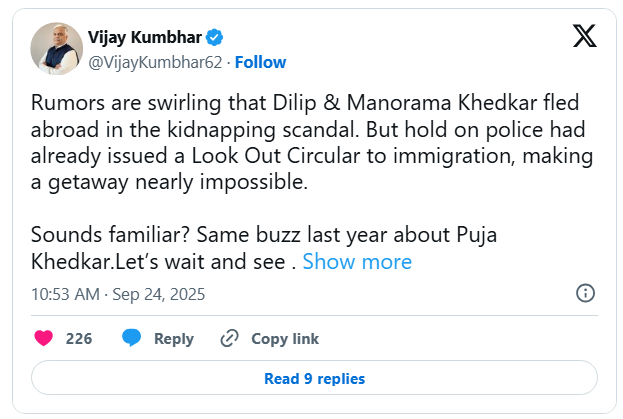
Task: Expand the tweet with Show more
Action: pos(357,262)
